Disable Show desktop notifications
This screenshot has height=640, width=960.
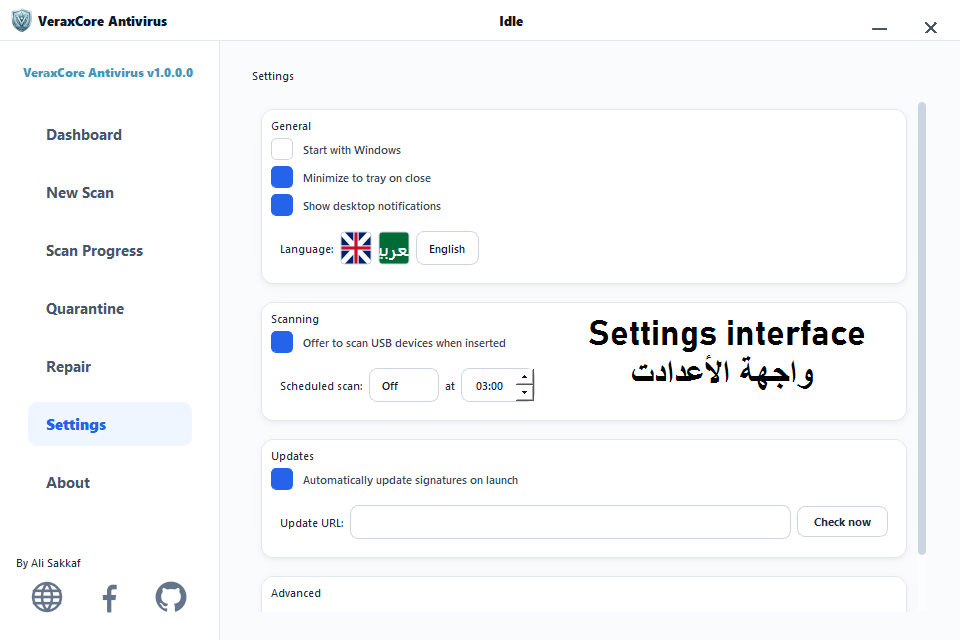pos(282,205)
